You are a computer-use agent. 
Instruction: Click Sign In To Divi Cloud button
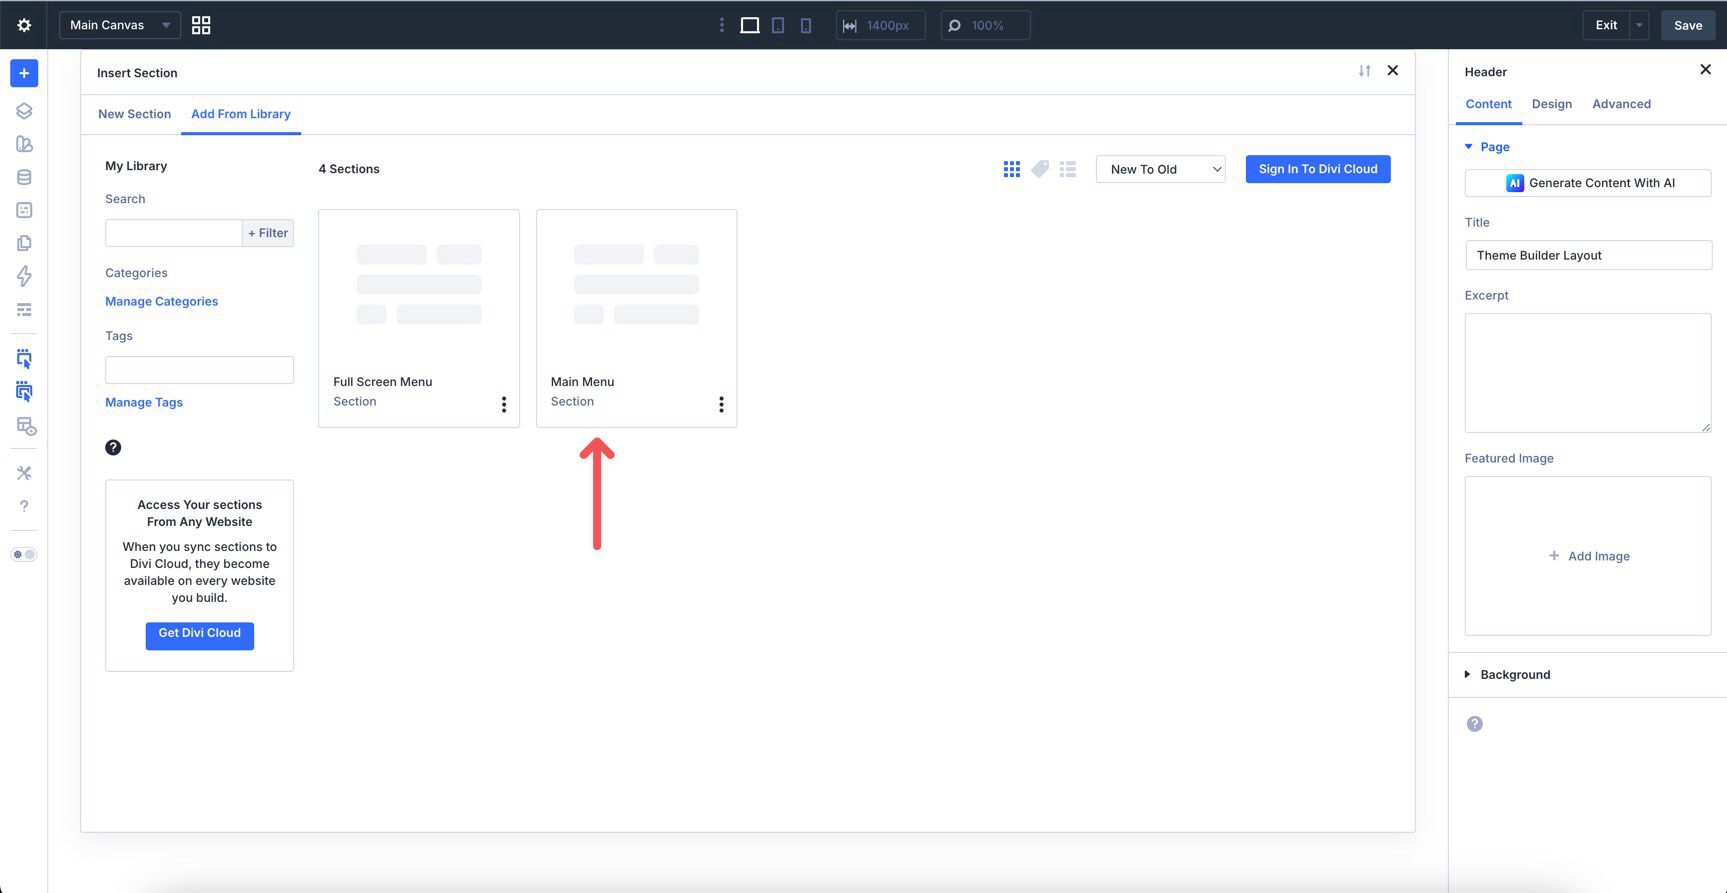(x=1318, y=169)
